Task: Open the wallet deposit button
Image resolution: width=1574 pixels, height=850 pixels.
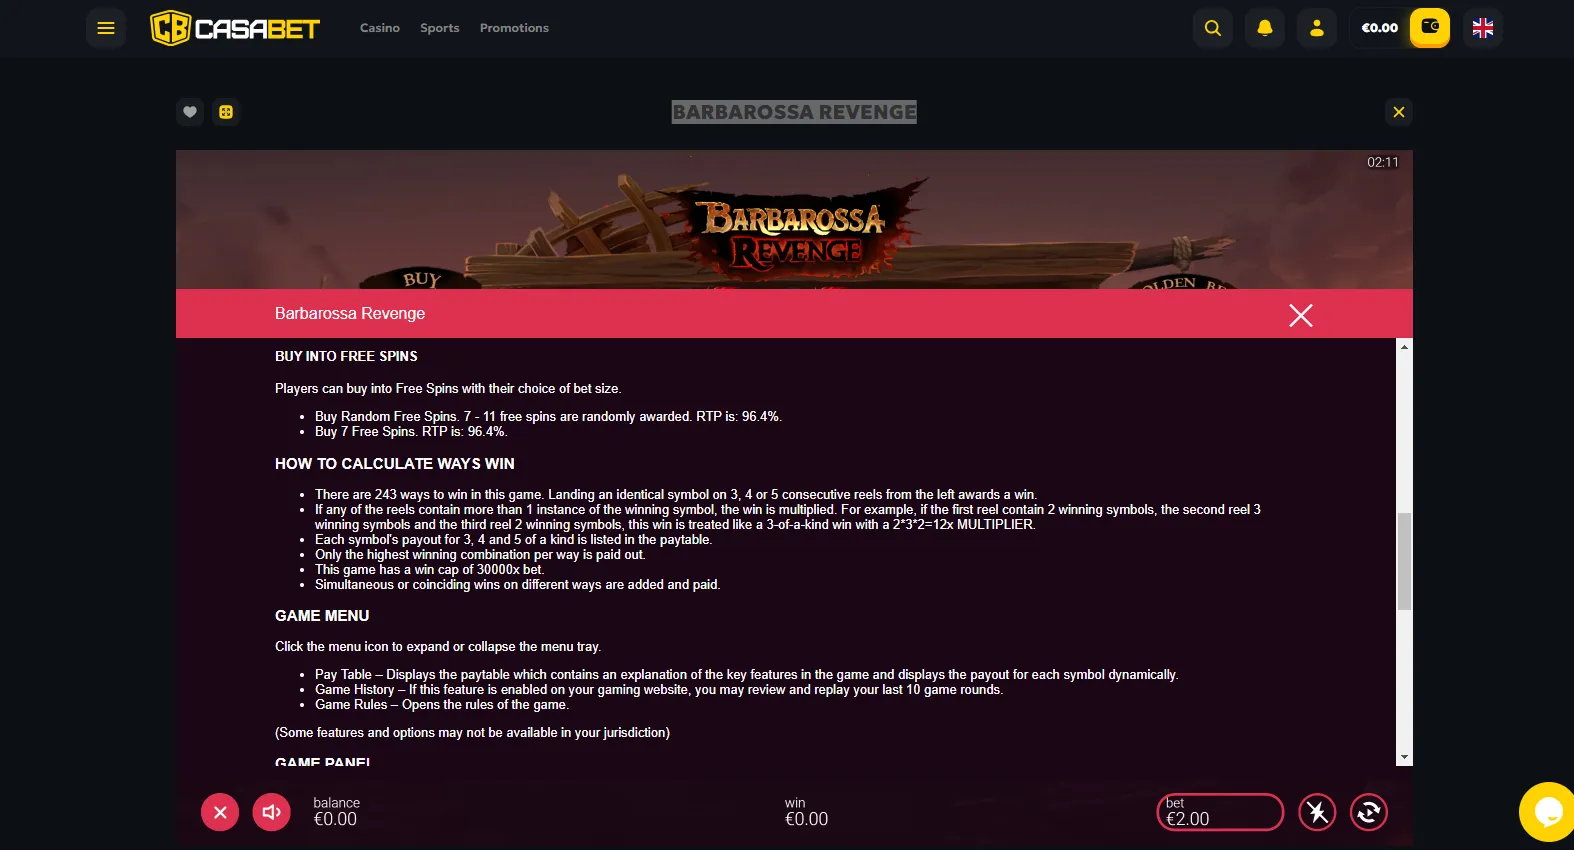Action: click(1430, 28)
